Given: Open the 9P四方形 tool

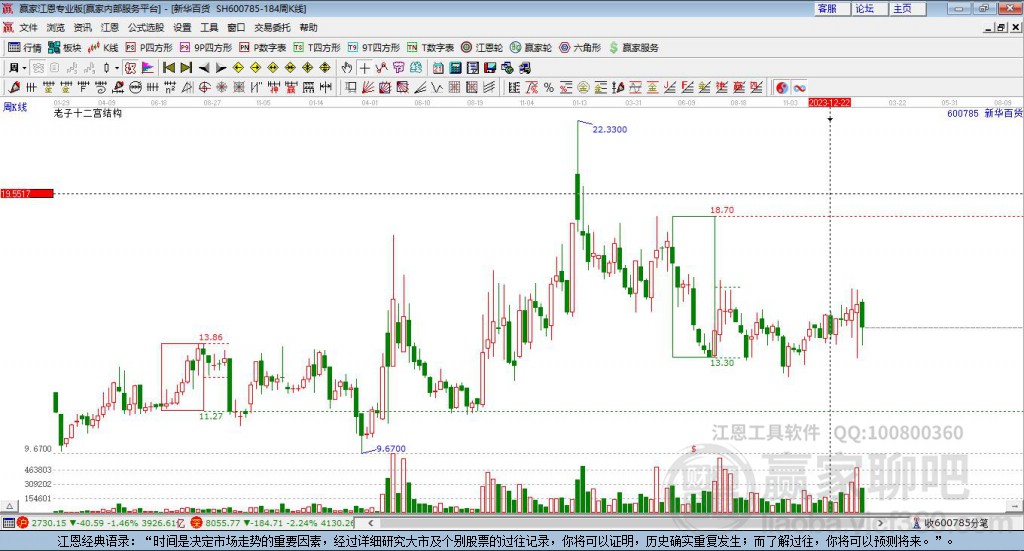Looking at the screenshot, I should click(206, 48).
